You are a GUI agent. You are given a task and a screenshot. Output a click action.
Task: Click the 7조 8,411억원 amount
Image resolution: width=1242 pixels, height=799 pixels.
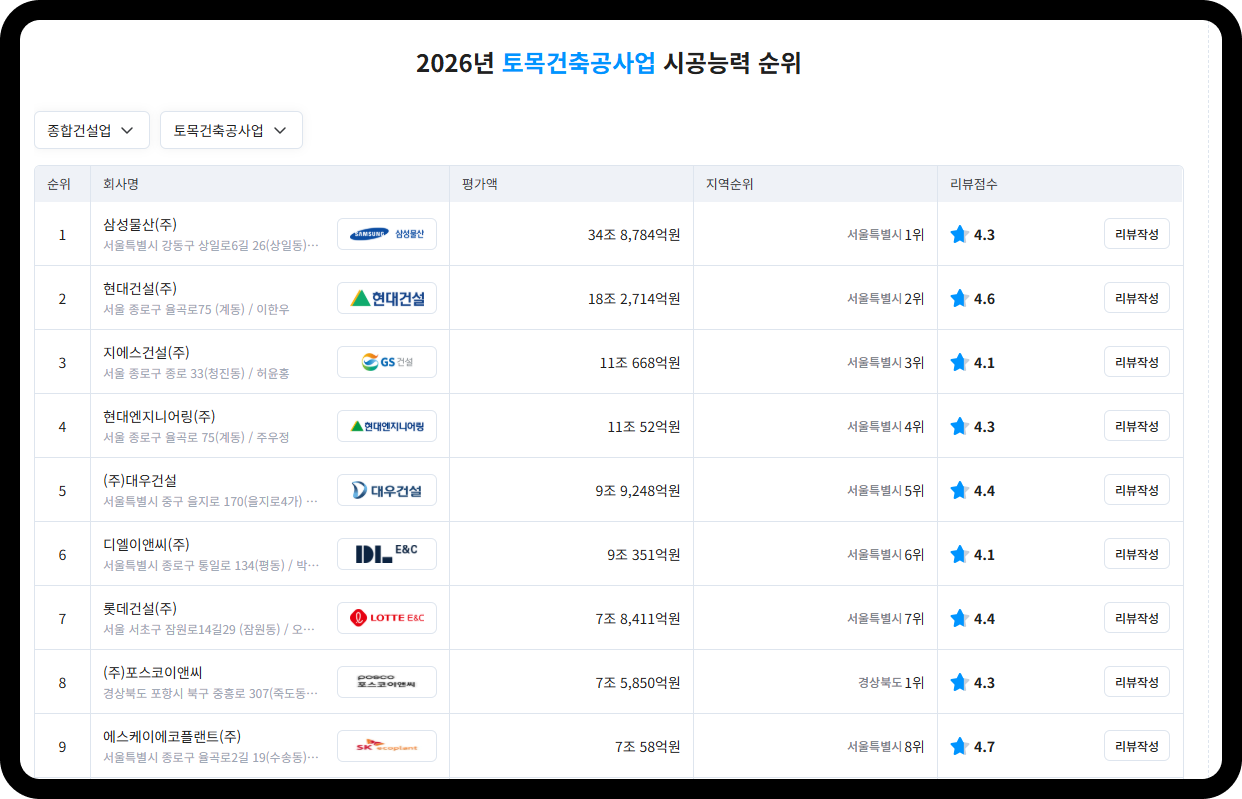638,619
